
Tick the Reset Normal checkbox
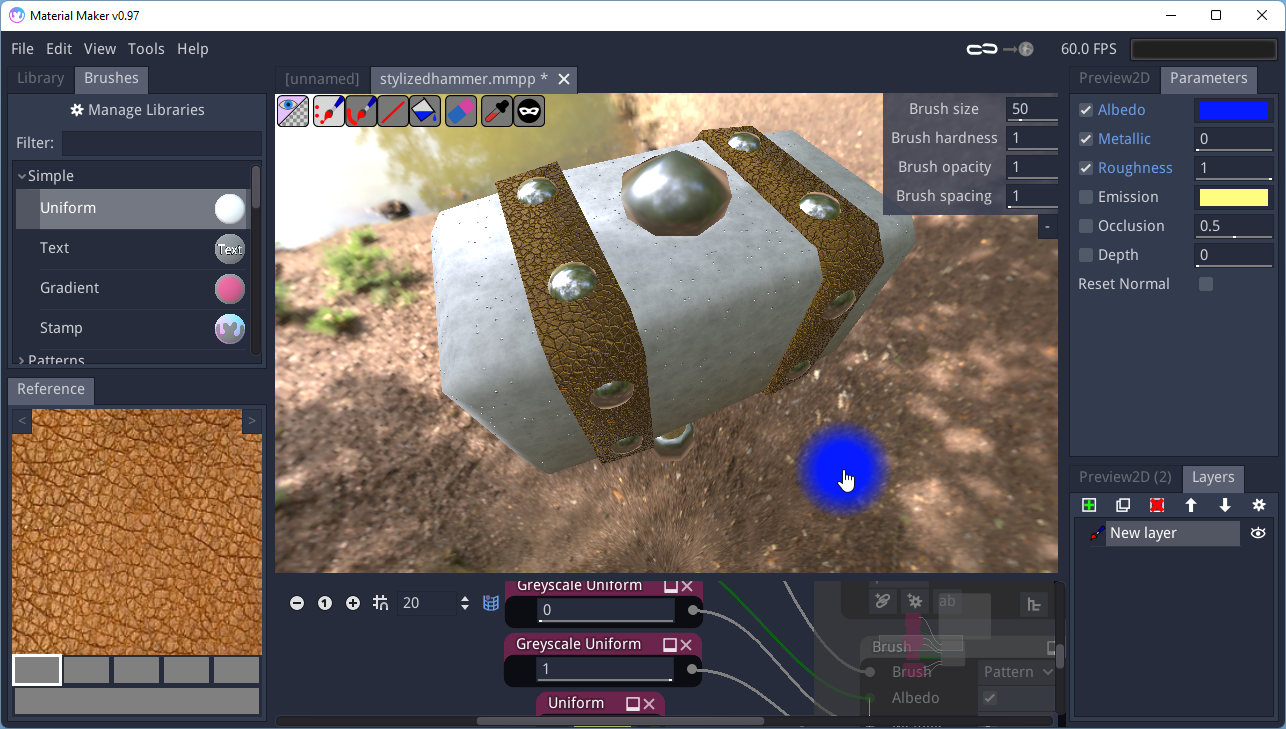[x=1206, y=284]
